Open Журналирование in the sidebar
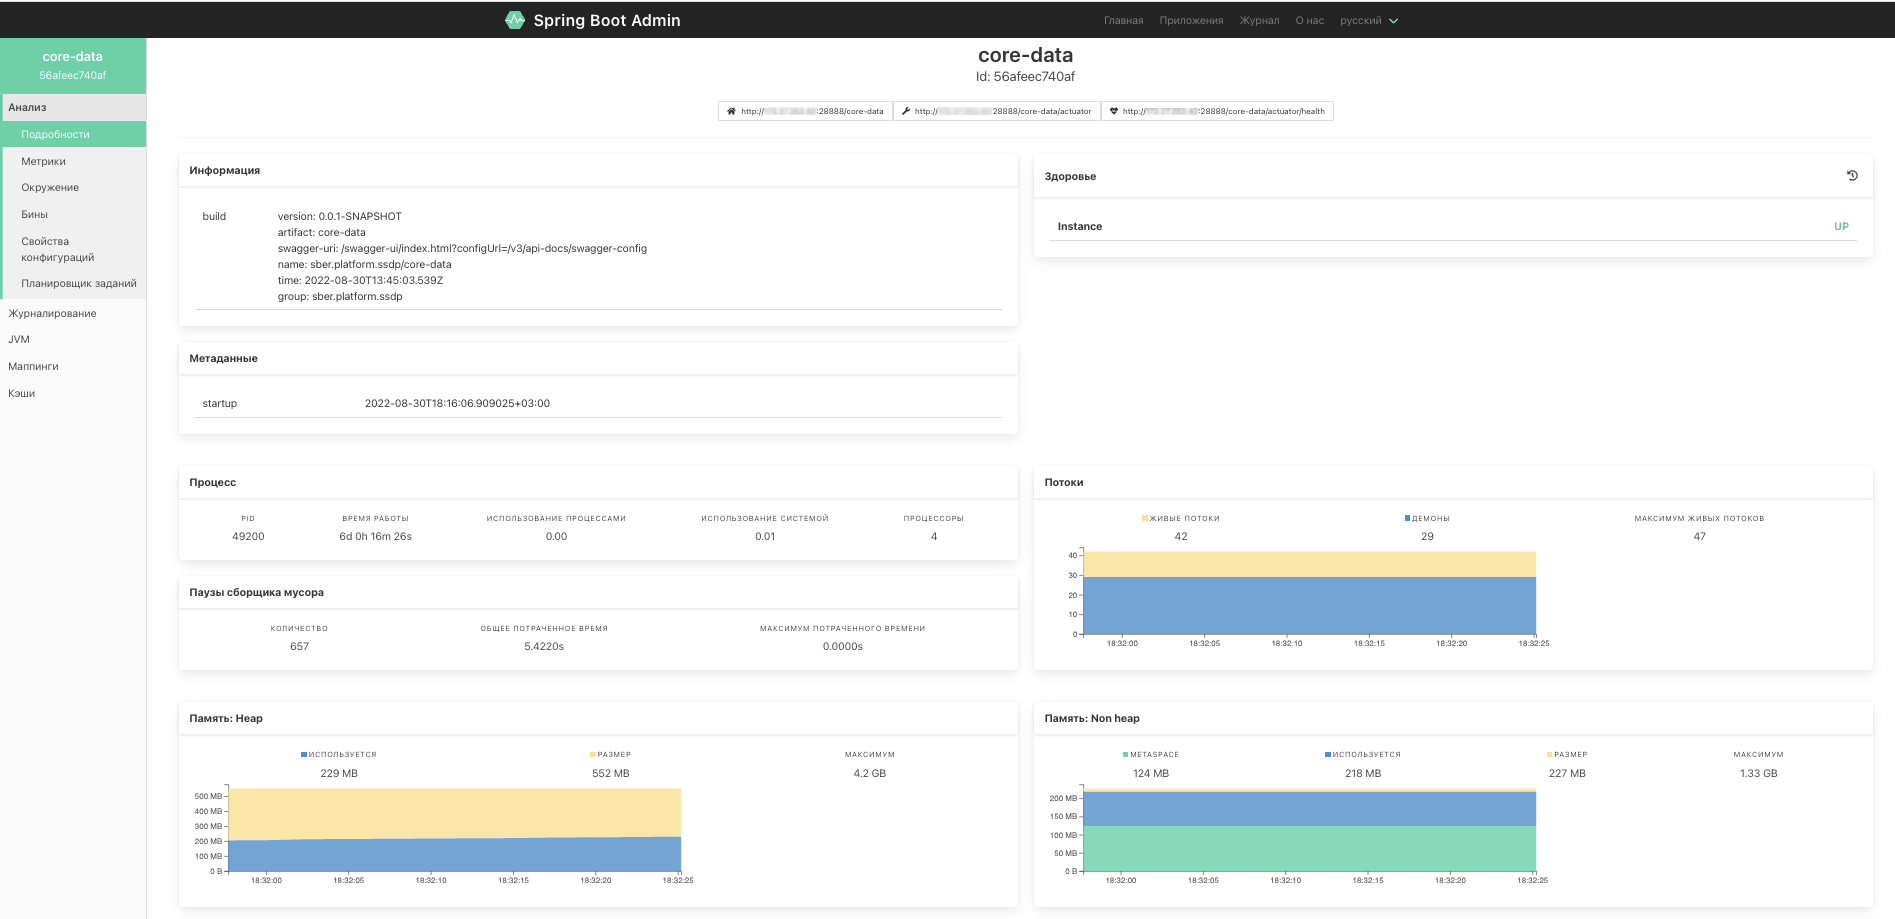This screenshot has width=1895, height=919. click(x=73, y=313)
